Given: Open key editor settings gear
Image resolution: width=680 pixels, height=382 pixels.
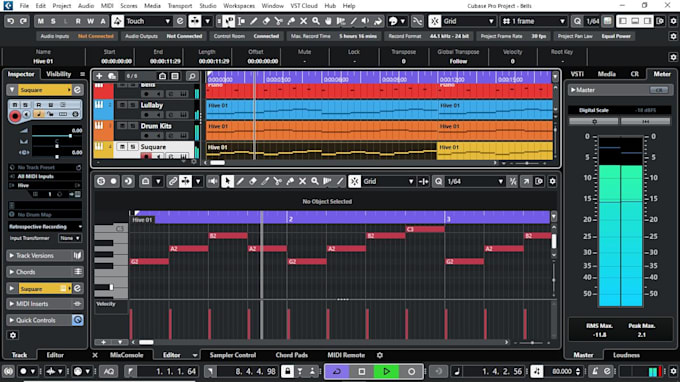Looking at the screenshot, I should tap(552, 181).
